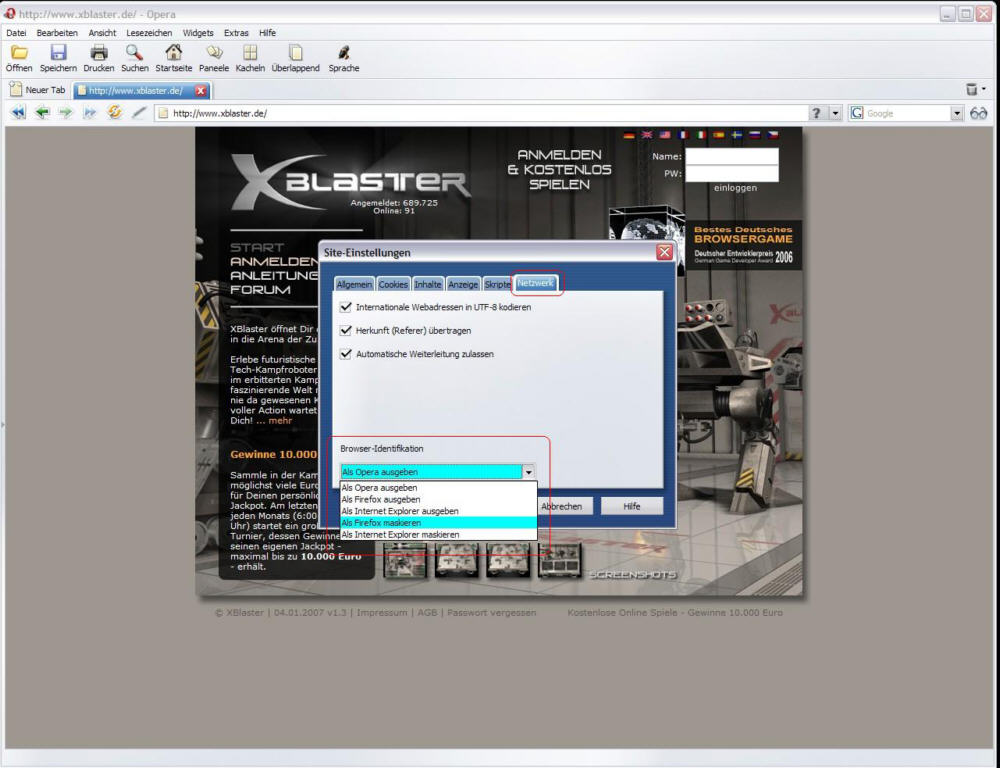This screenshot has width=1000, height=768.
Task: Open the Extras menu
Action: click(x=236, y=33)
